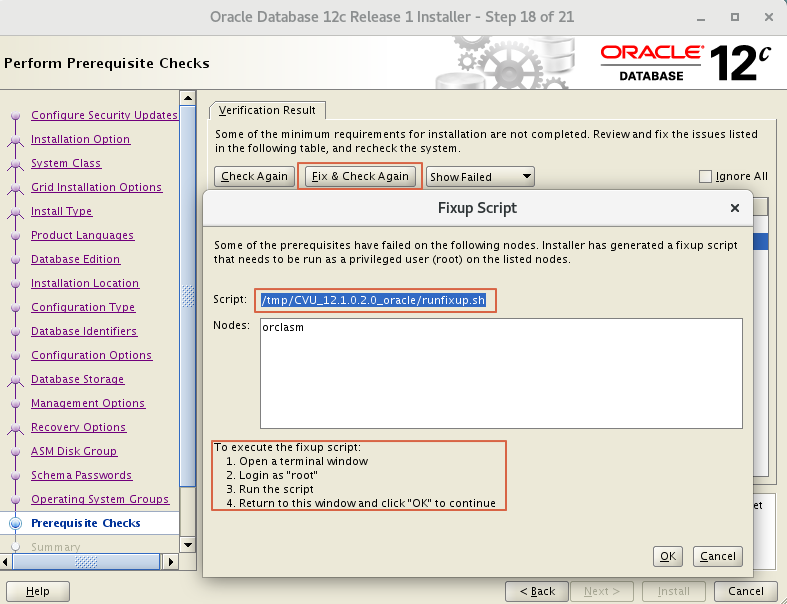This screenshot has width=787, height=604.
Task: Maximize the installer window
Action: 733,16
